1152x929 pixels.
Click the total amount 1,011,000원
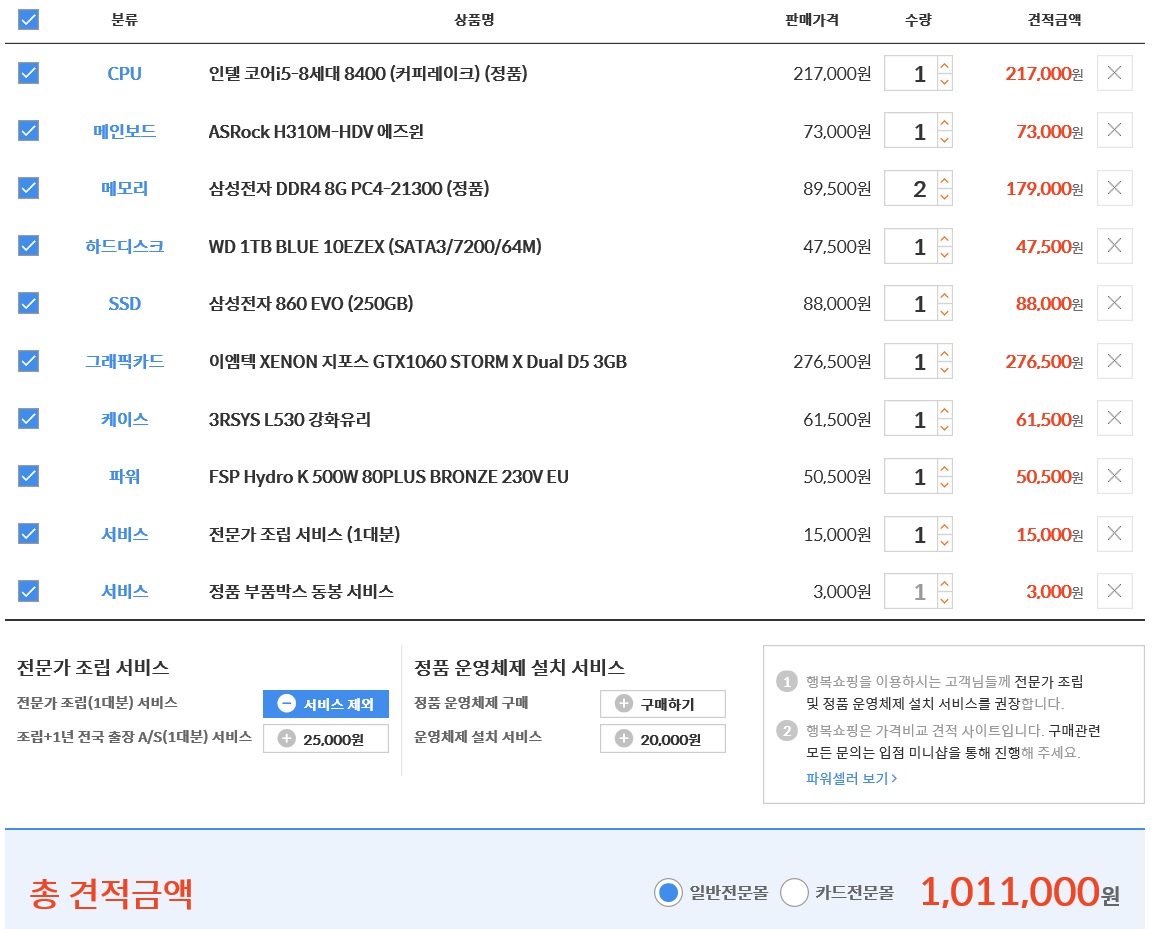pyautogui.click(x=1020, y=892)
